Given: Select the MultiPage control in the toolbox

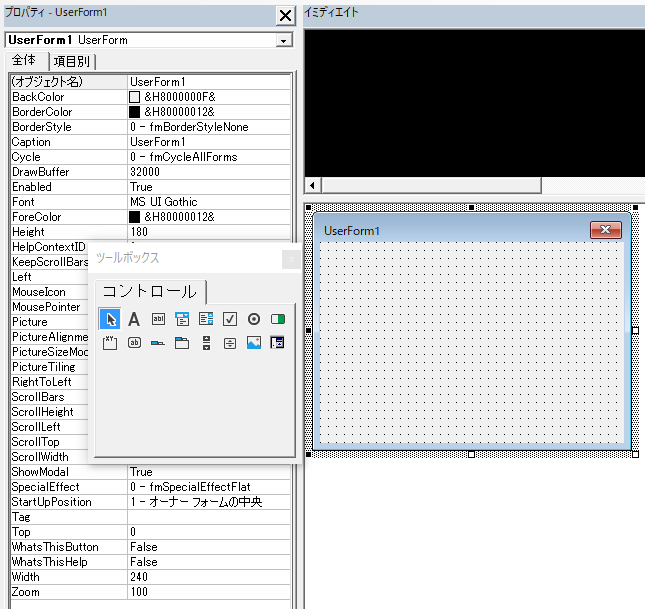Looking at the screenshot, I should [x=182, y=343].
